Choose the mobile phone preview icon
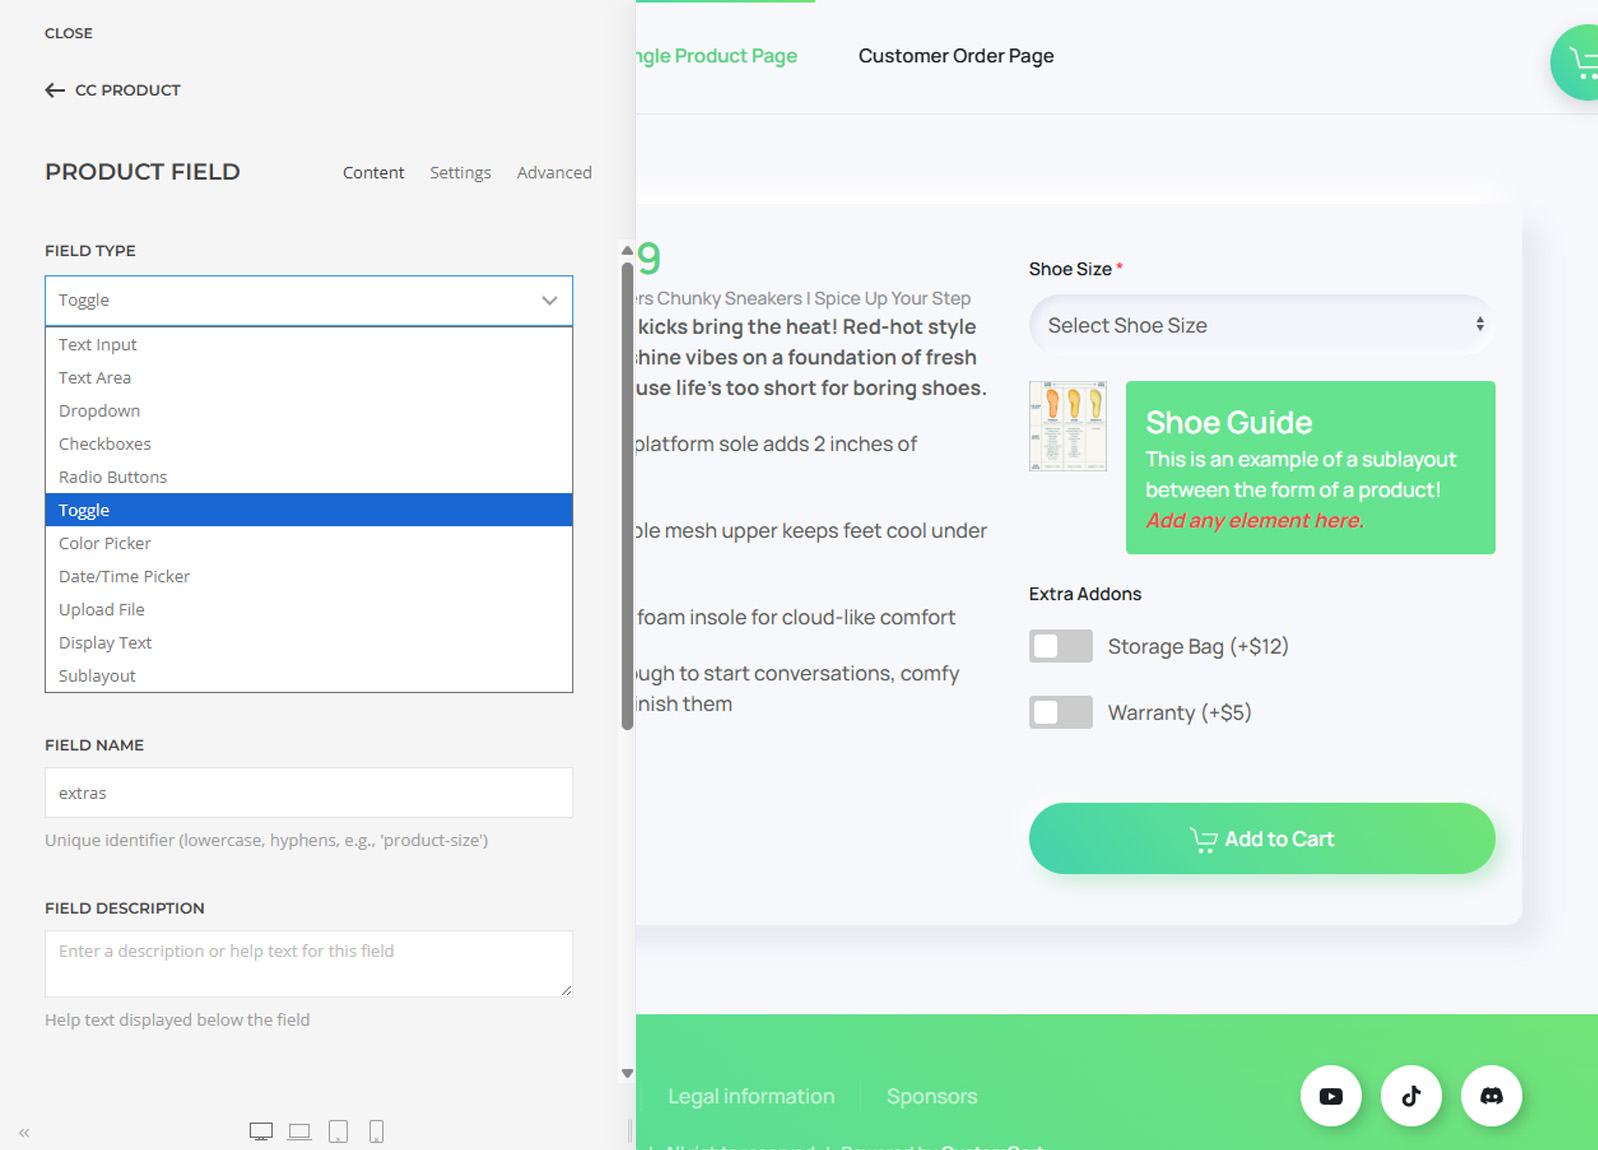 pos(376,1131)
